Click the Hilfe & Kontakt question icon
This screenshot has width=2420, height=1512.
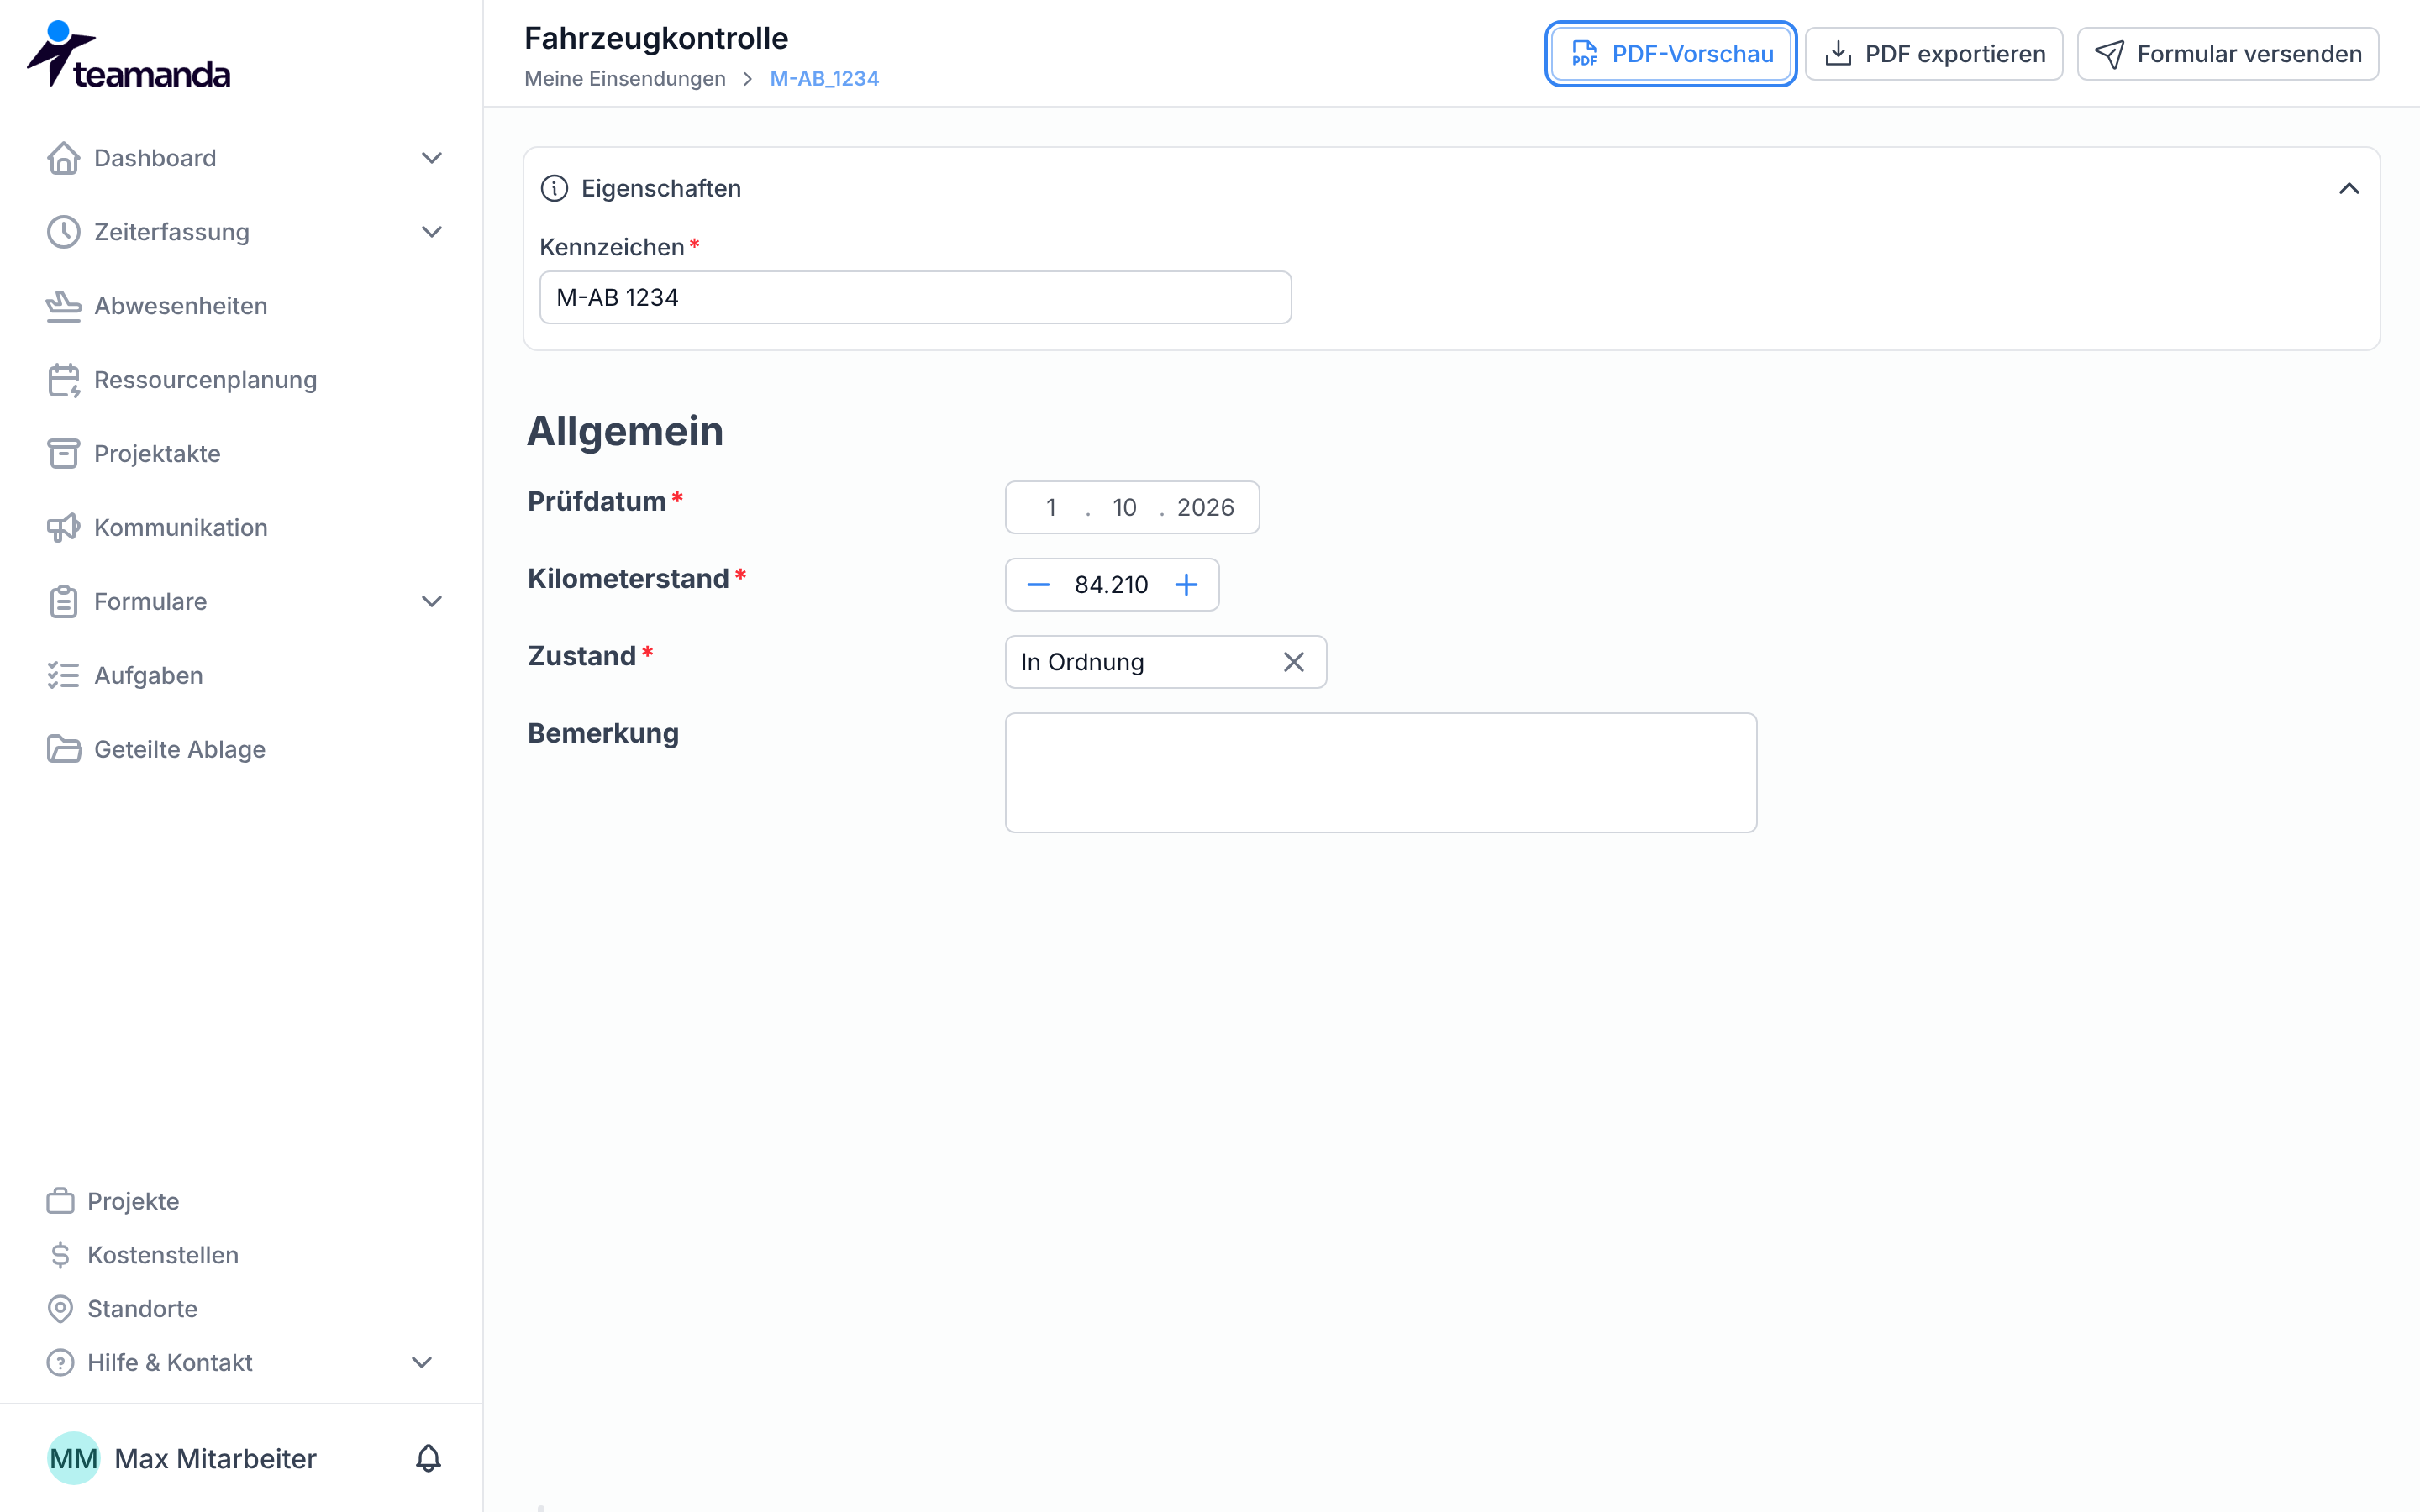60,1363
